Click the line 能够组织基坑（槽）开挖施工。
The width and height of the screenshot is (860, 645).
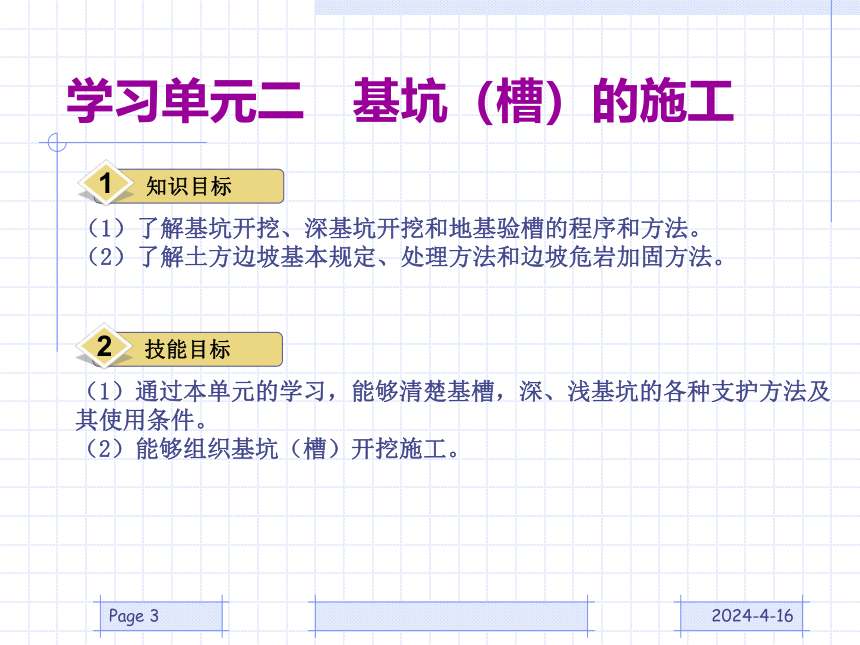[271, 449]
